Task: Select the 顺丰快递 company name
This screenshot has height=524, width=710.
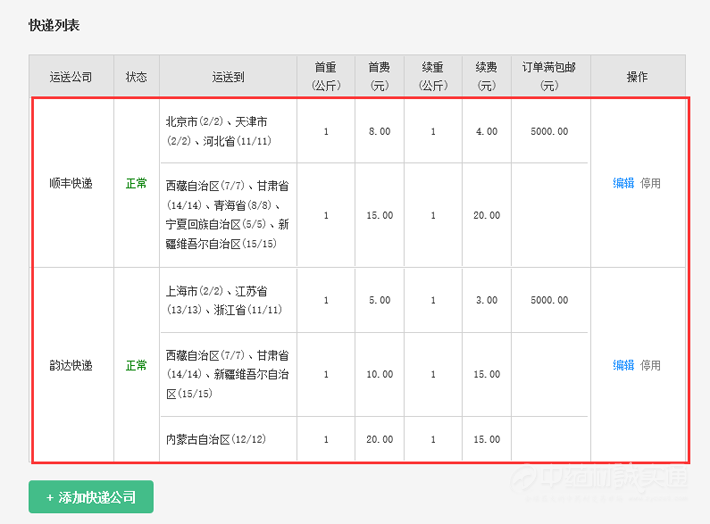Action: (71, 183)
